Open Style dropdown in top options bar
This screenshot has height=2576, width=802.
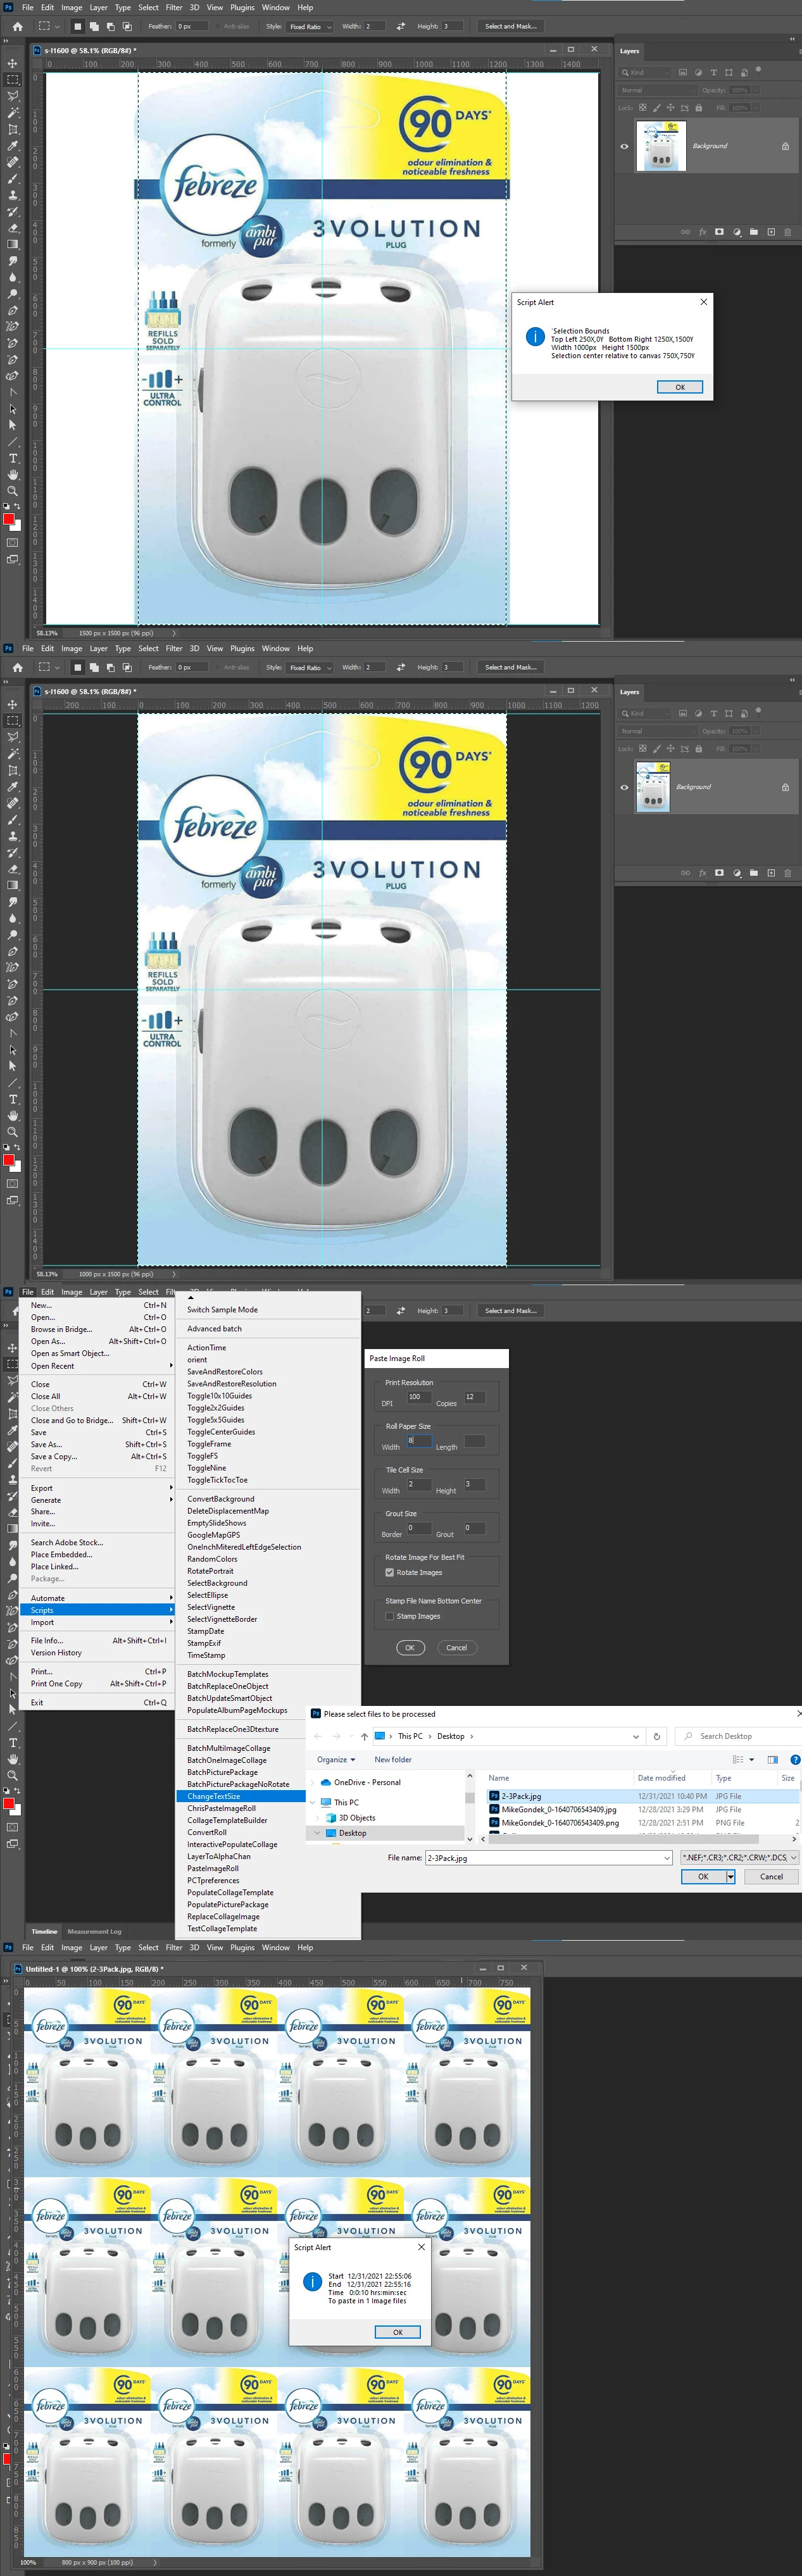(310, 26)
